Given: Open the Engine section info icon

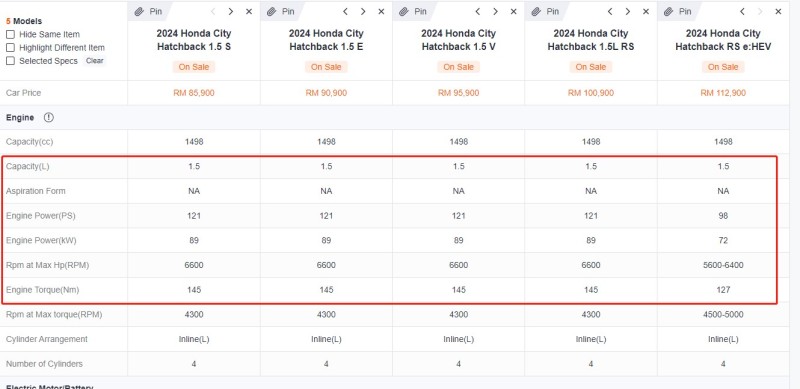Looking at the screenshot, I should coord(48,117).
